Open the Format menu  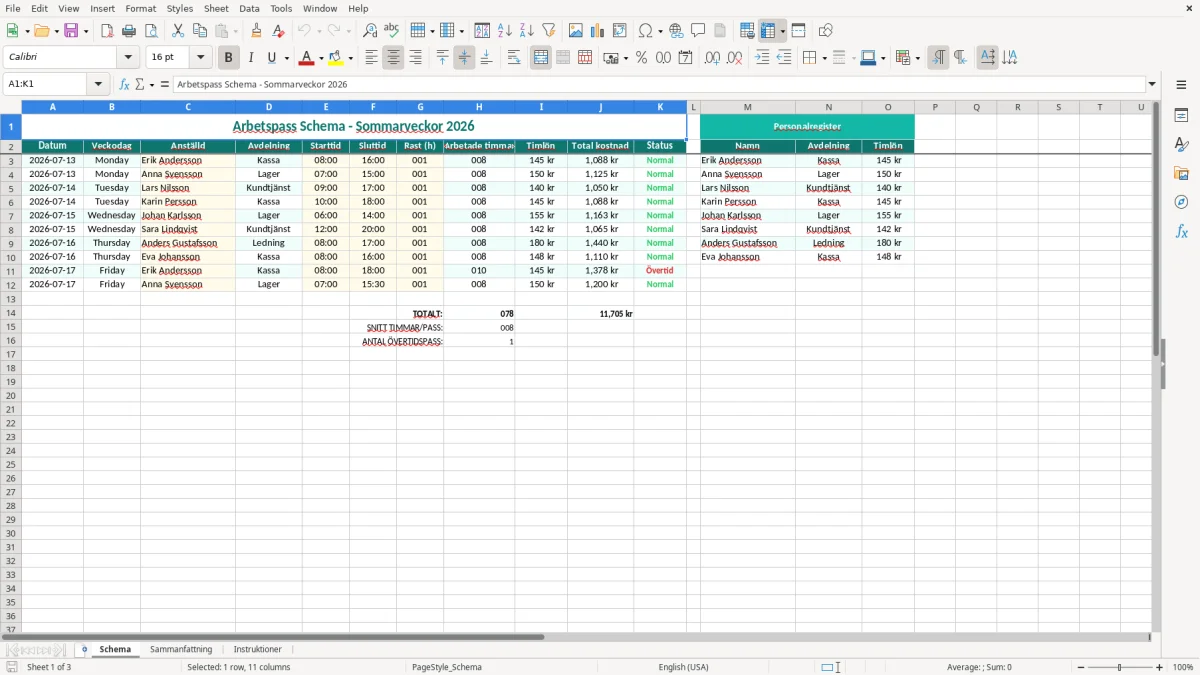(x=140, y=8)
